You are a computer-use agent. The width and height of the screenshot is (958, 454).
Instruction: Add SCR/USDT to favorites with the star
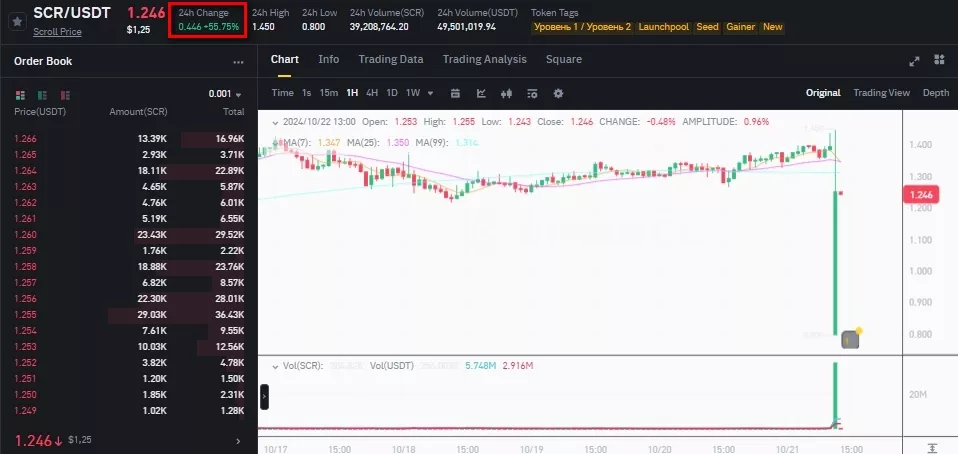[x=18, y=21]
